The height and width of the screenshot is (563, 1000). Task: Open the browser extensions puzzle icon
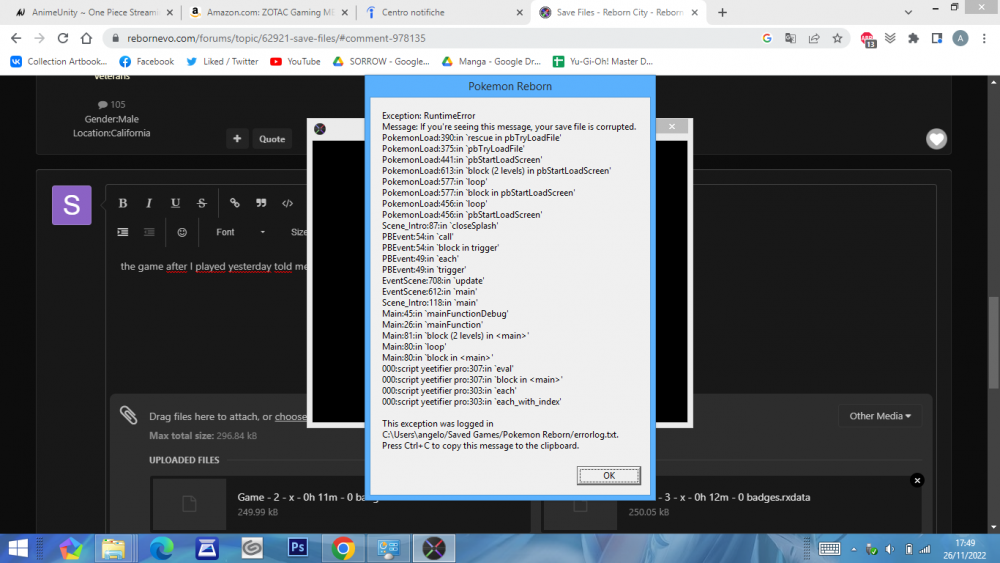[x=913, y=38]
